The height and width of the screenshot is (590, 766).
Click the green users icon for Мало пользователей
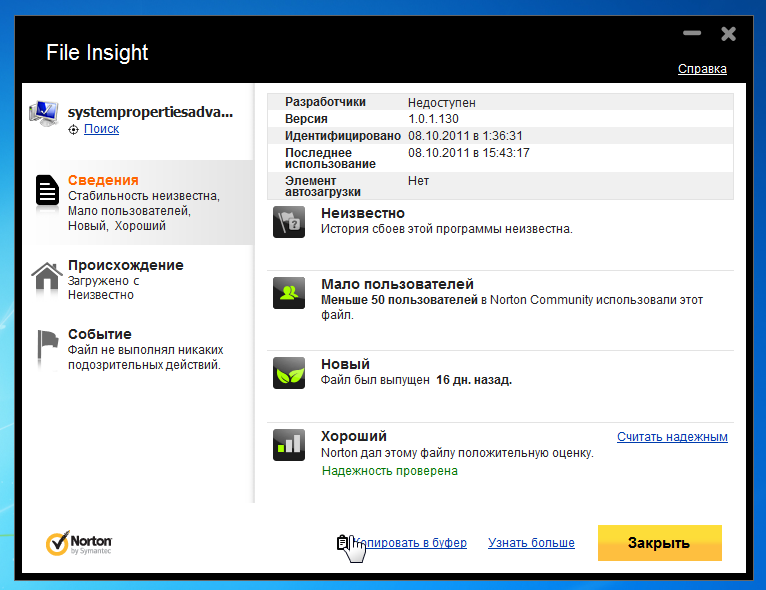point(289,293)
